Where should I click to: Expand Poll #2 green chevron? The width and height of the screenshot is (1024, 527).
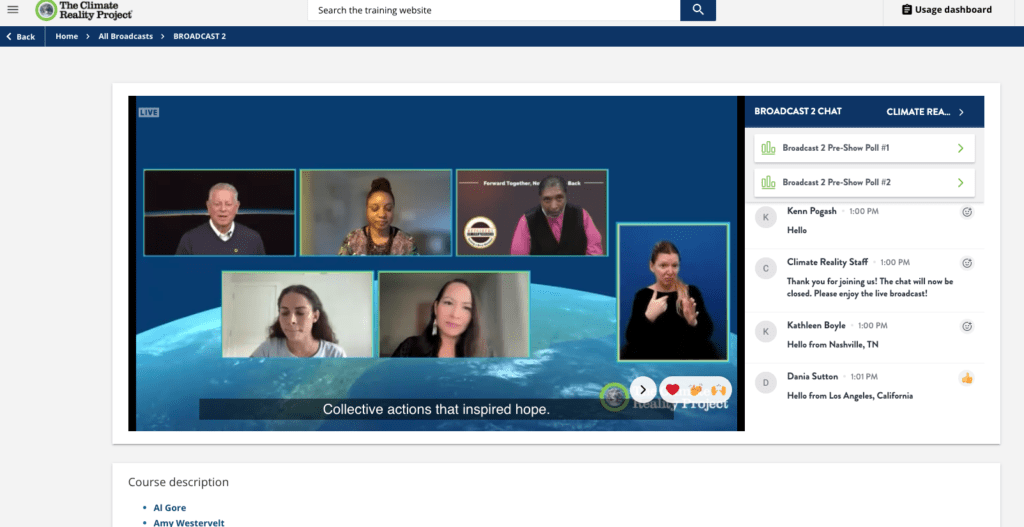(x=961, y=183)
